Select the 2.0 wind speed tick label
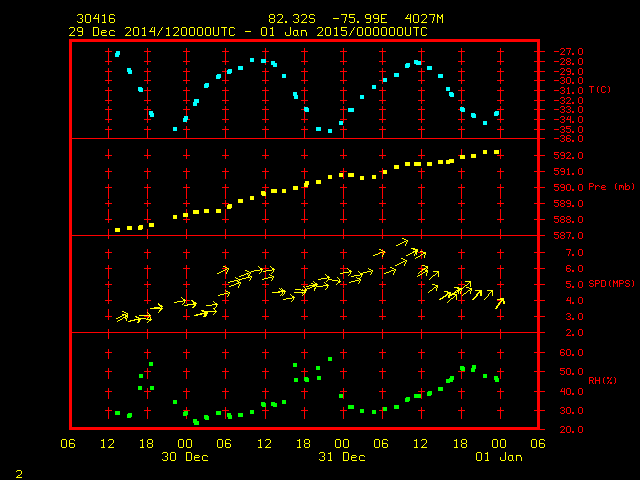 pyautogui.click(x=574, y=333)
